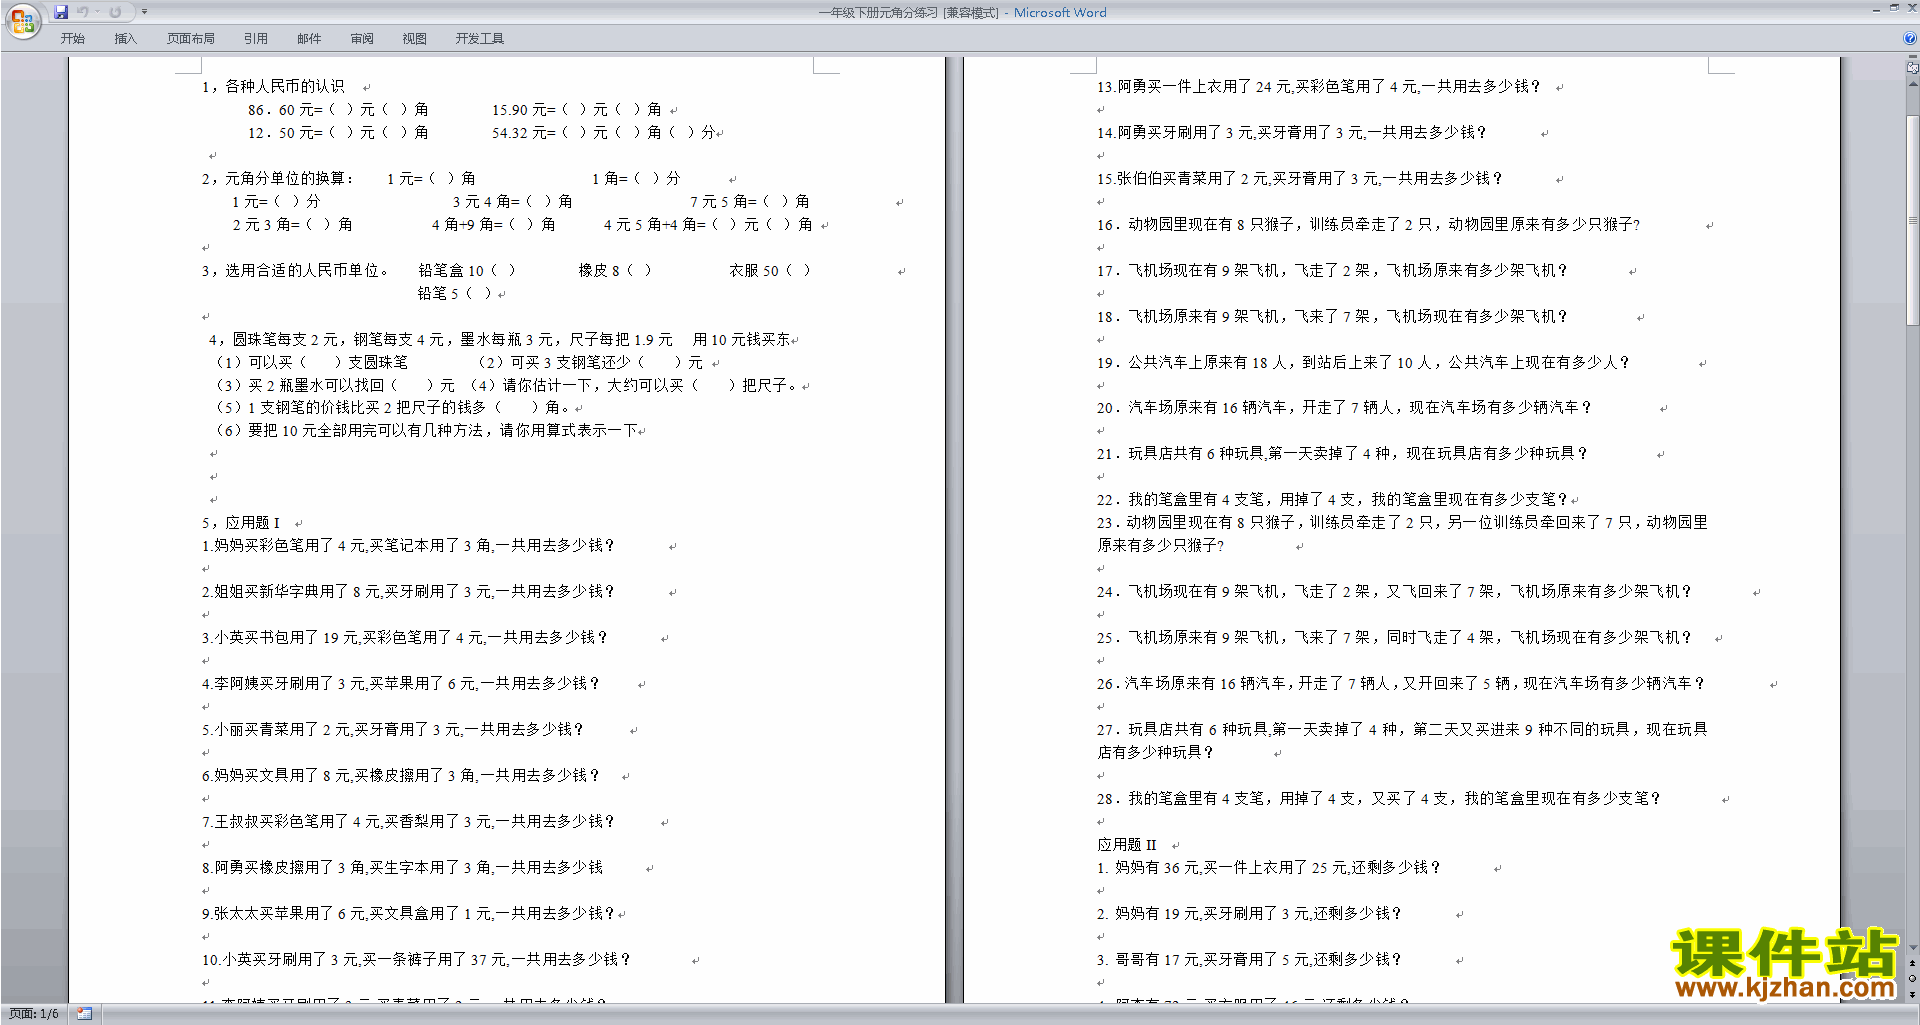Click heading 1，各种人民币的认识

coord(273,87)
